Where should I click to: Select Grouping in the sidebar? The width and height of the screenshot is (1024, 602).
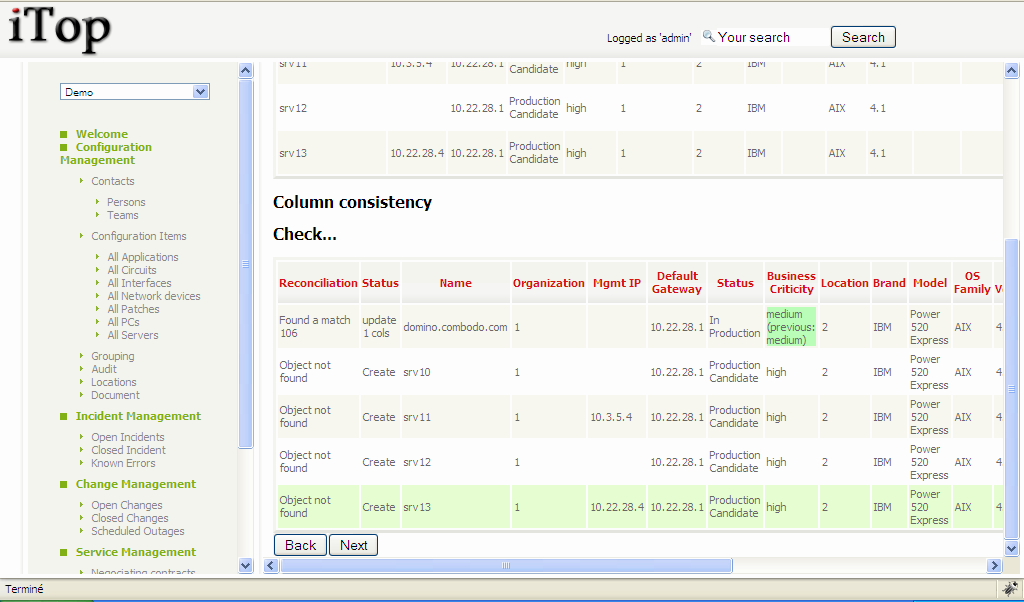point(112,356)
